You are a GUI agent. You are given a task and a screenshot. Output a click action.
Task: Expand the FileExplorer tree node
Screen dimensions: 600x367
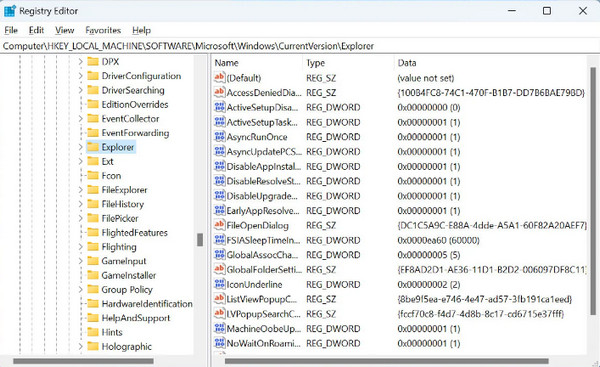coord(80,190)
